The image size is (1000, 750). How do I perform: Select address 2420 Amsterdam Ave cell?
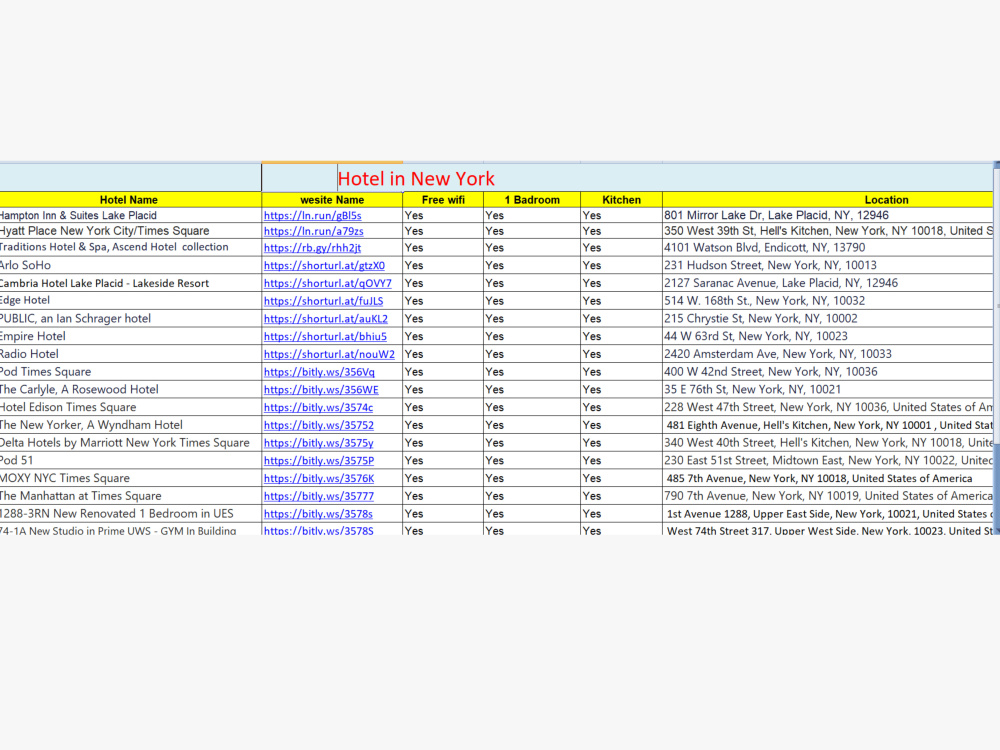click(828, 354)
